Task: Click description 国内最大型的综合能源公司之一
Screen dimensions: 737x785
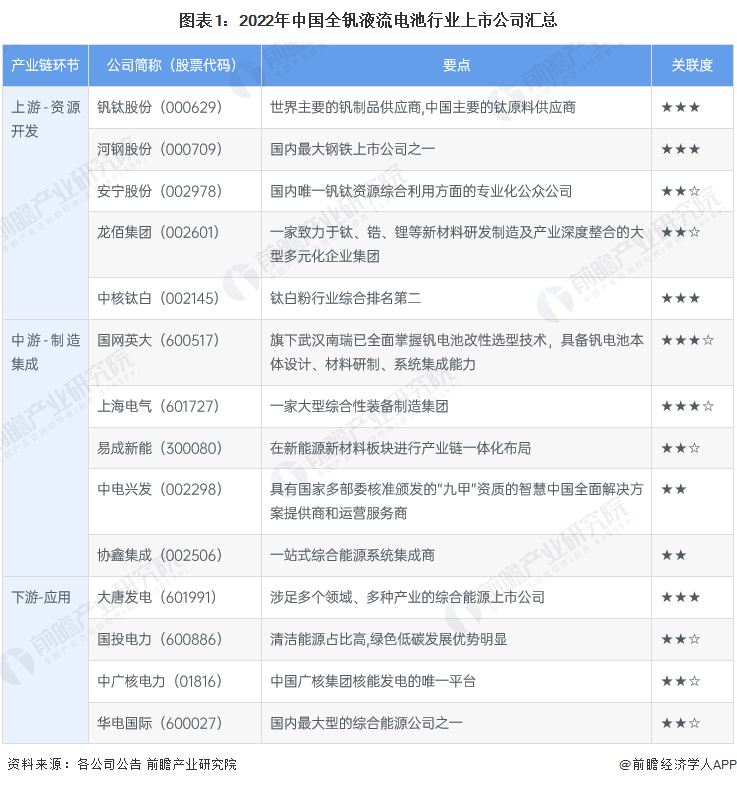Action: pyautogui.click(x=366, y=723)
